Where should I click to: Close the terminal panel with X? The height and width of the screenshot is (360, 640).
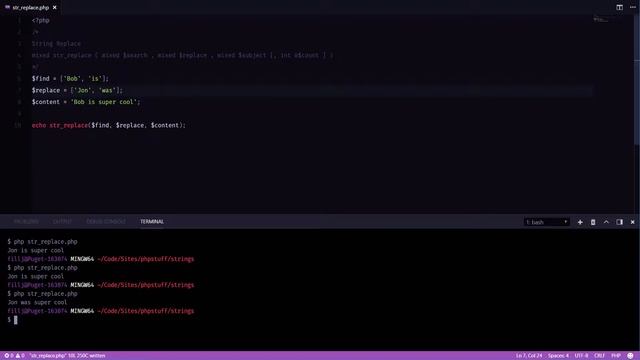pyautogui.click(x=633, y=222)
